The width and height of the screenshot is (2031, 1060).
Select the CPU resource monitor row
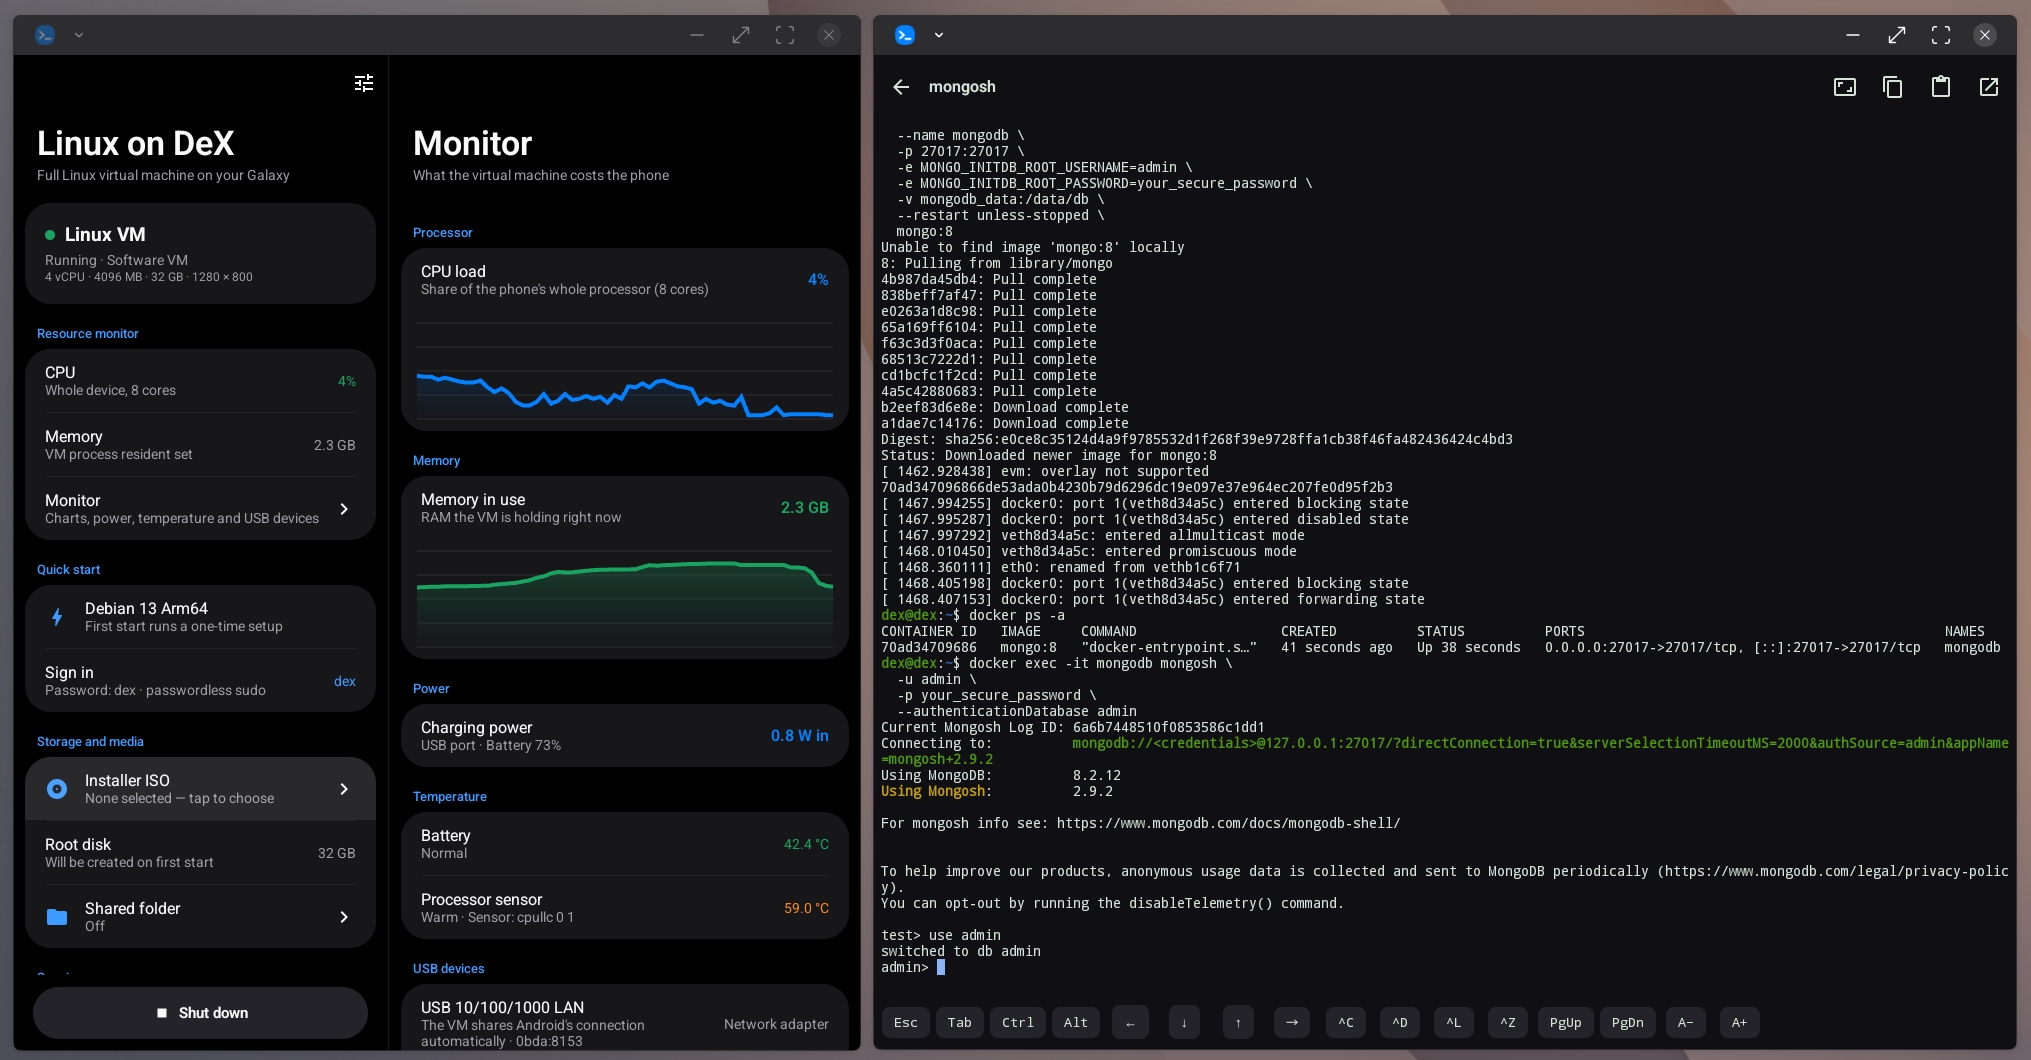[x=200, y=381]
